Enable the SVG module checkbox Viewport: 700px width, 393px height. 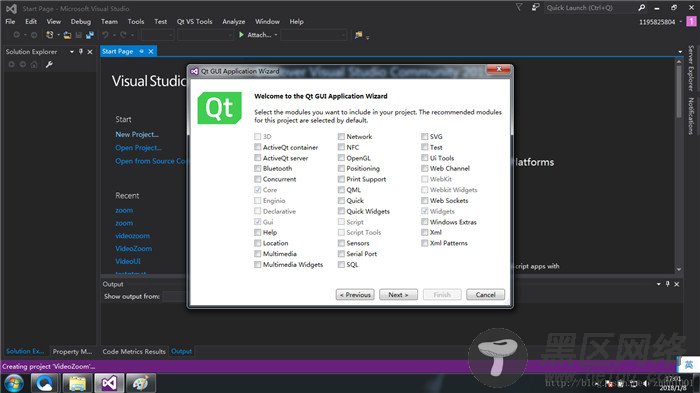(x=425, y=136)
